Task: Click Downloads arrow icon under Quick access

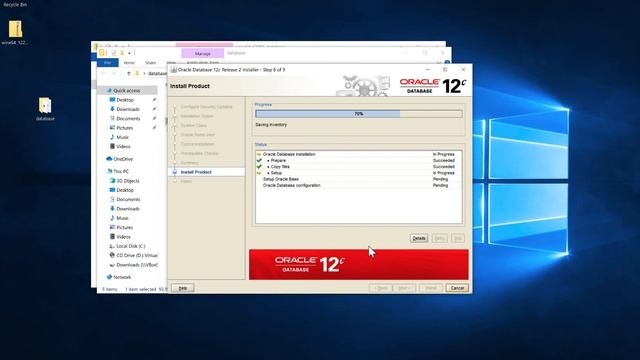Action: pyautogui.click(x=112, y=109)
